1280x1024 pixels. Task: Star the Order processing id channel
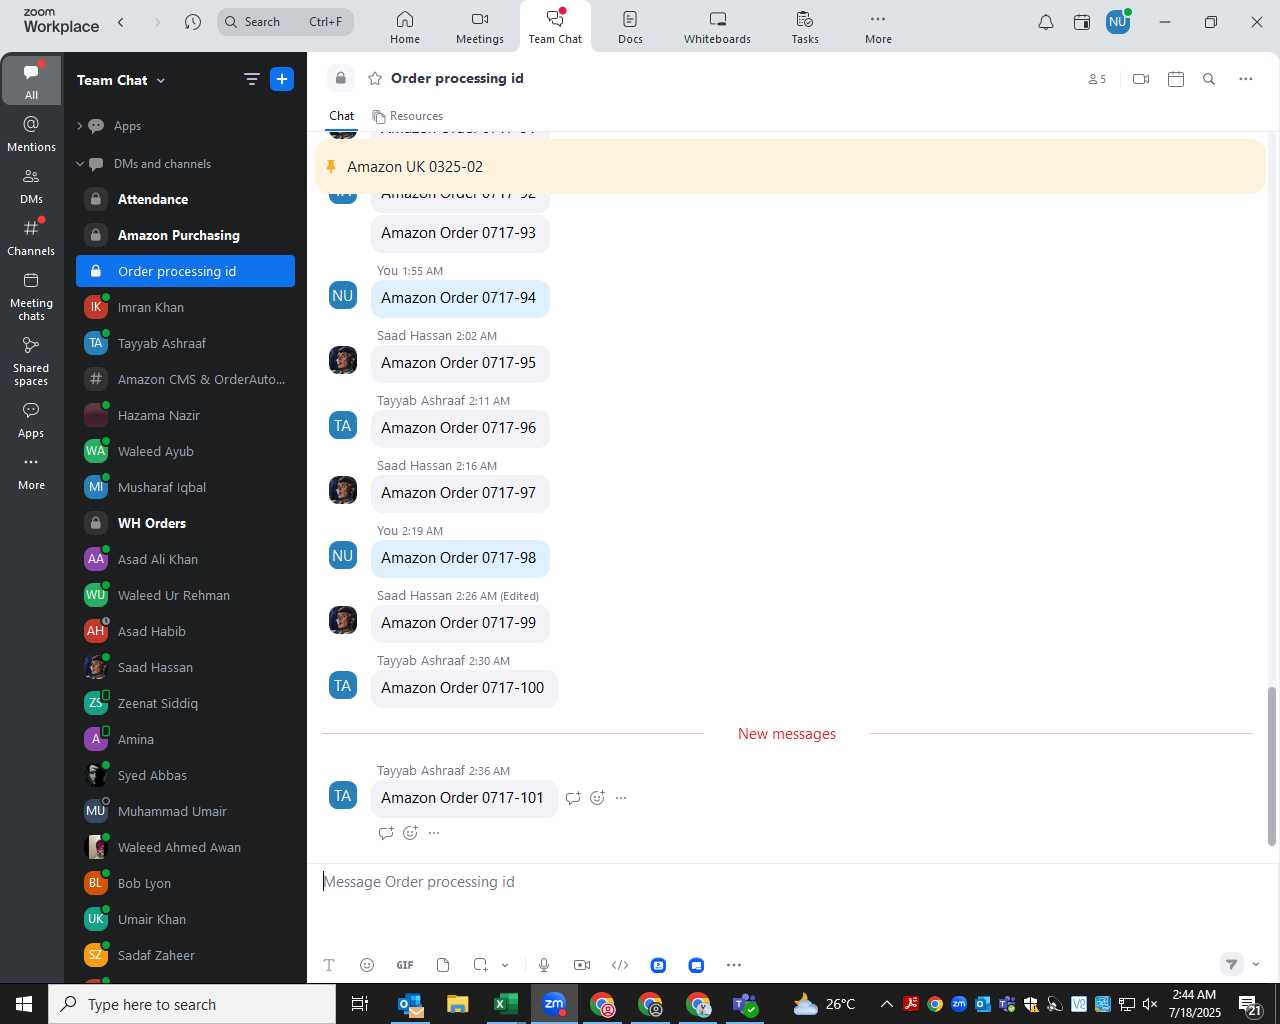pyautogui.click(x=375, y=78)
